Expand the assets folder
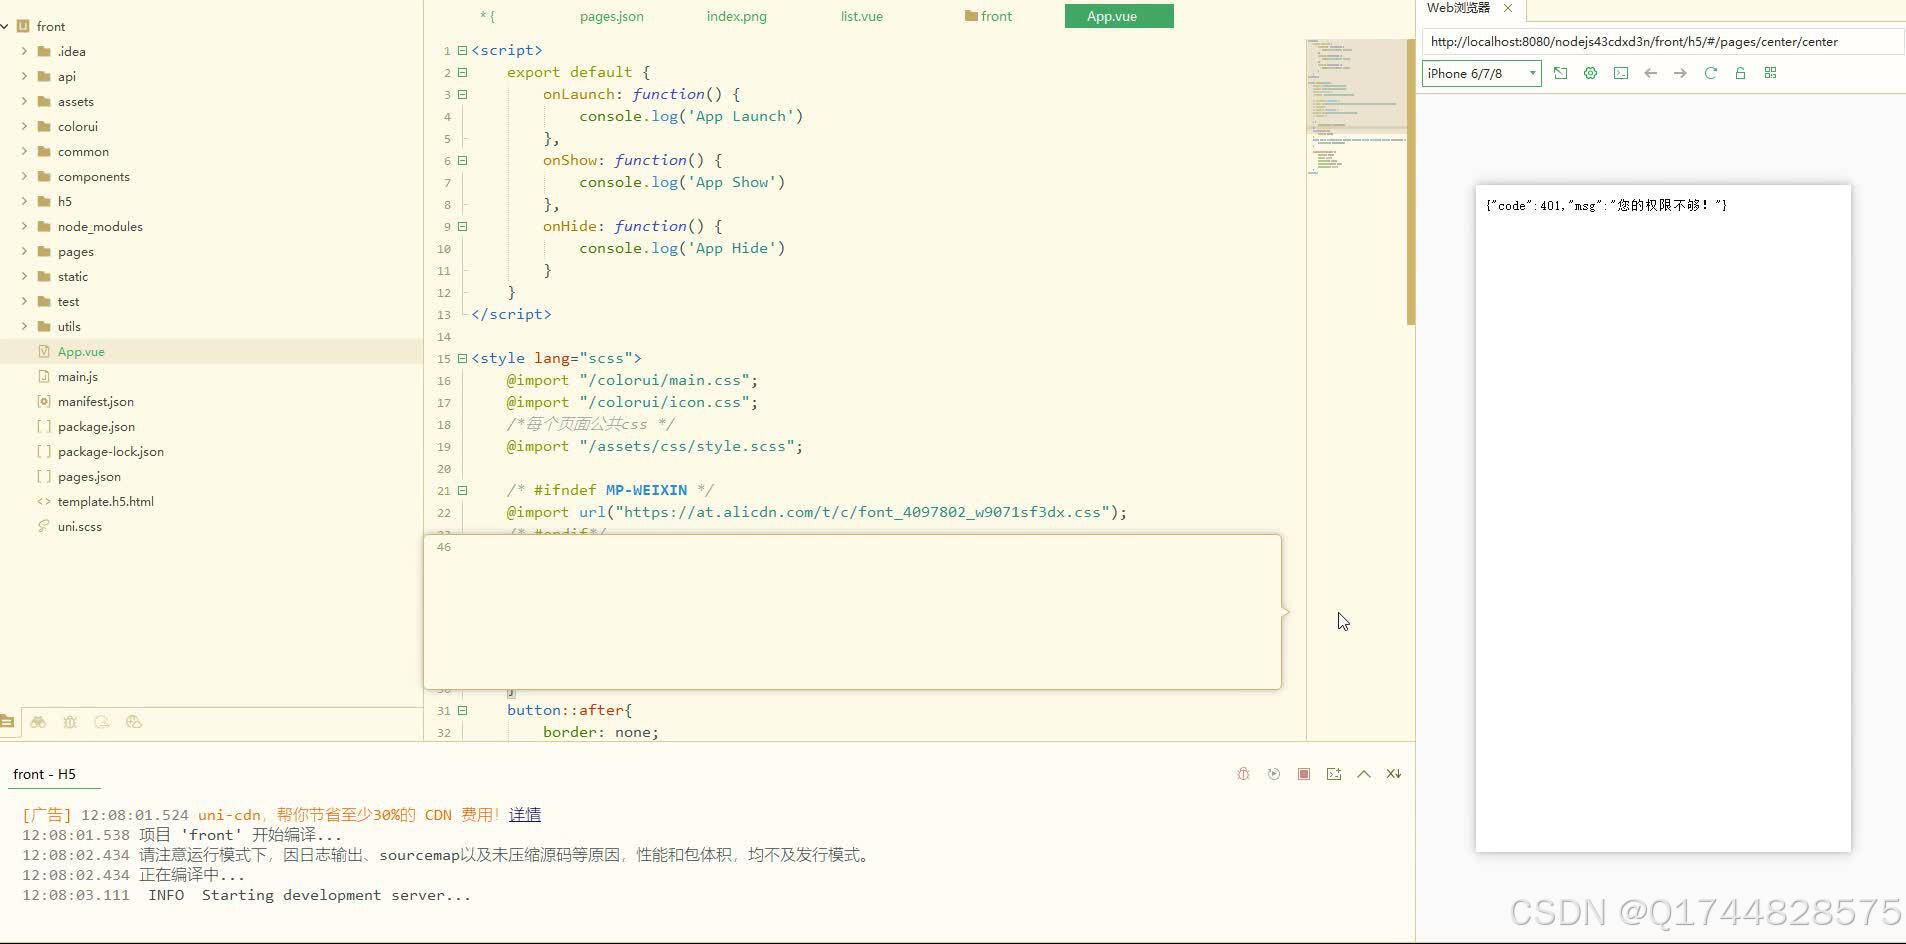 (x=24, y=101)
